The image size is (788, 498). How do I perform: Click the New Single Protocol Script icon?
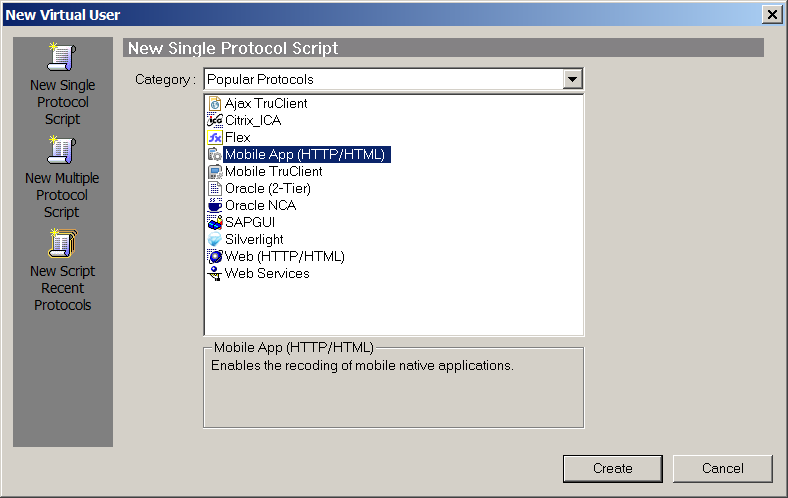(x=62, y=57)
